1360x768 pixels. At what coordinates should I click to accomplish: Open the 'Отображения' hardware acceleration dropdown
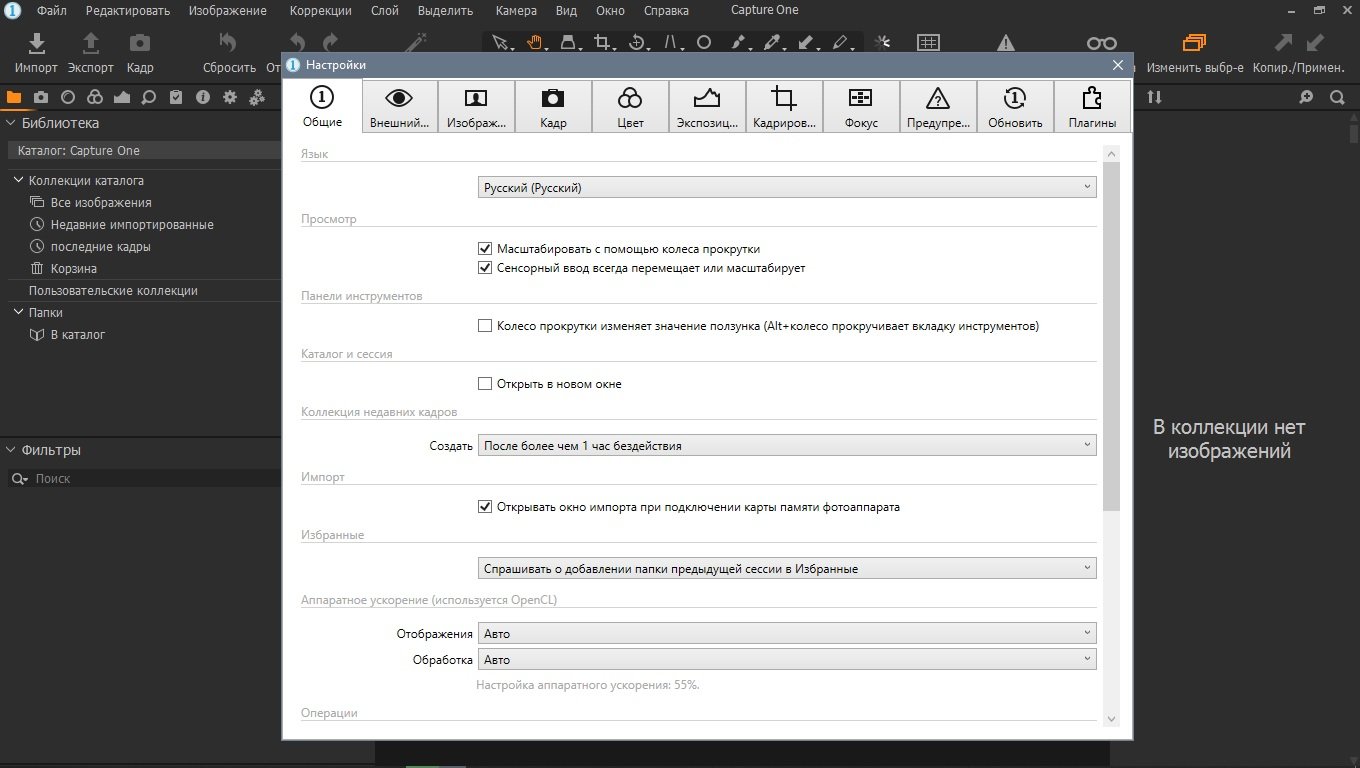[x=787, y=633]
